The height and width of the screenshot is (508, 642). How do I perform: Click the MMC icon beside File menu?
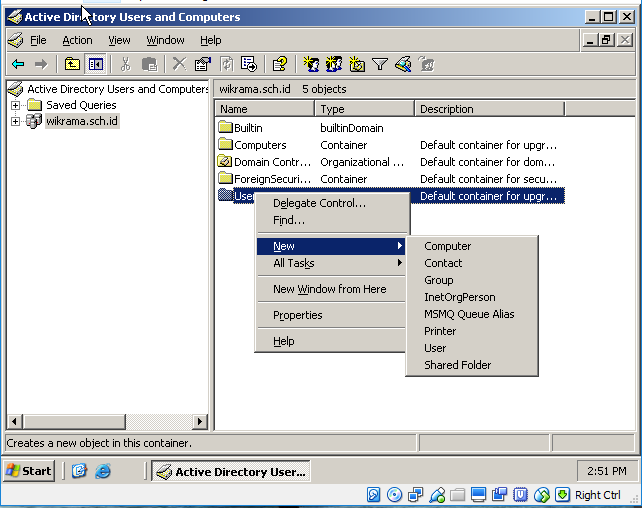click(16, 40)
